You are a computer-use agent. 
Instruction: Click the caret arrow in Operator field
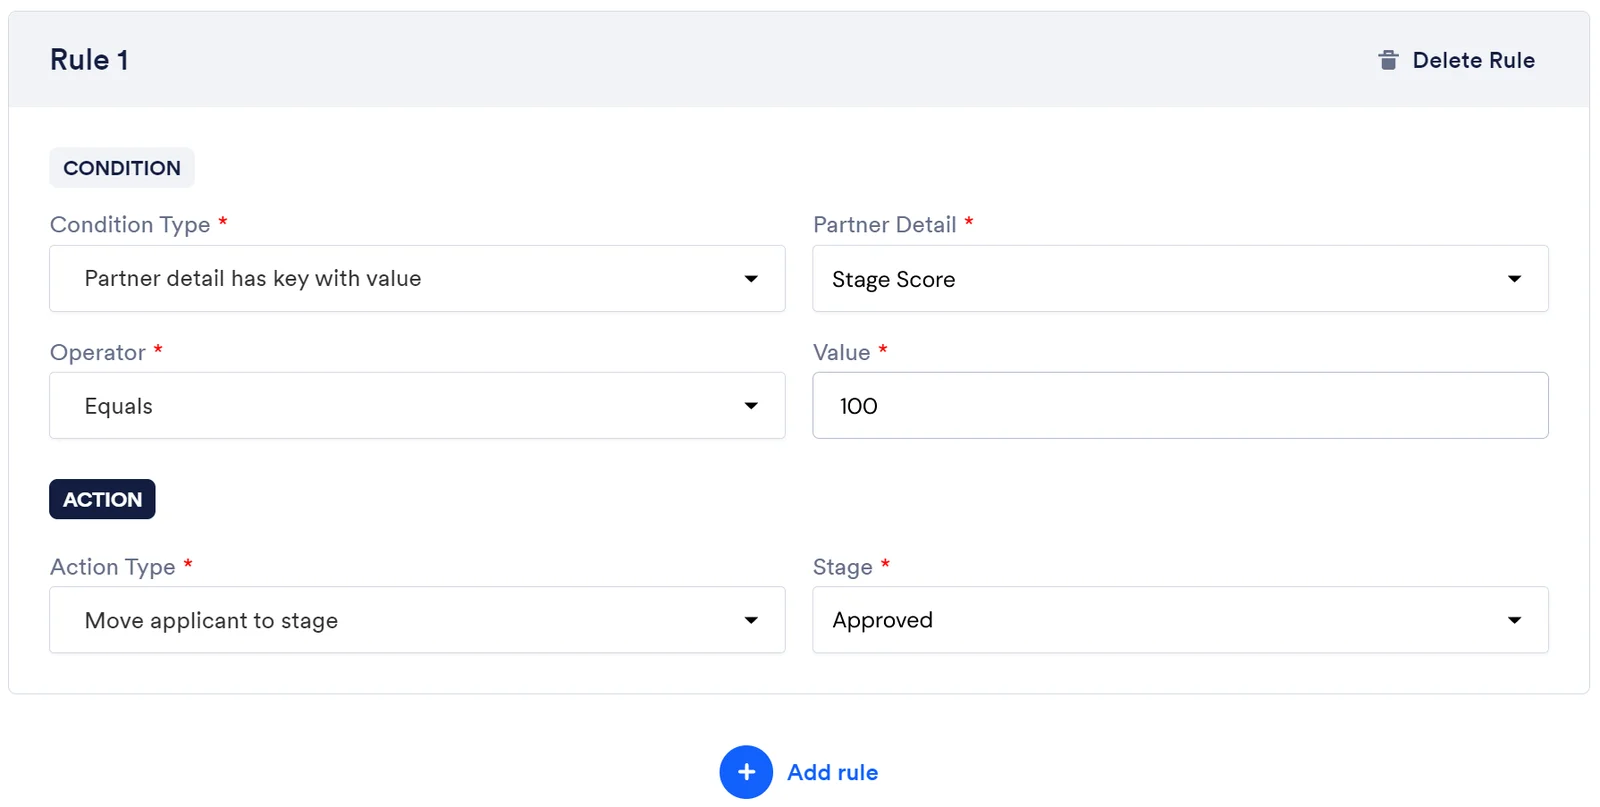click(751, 406)
